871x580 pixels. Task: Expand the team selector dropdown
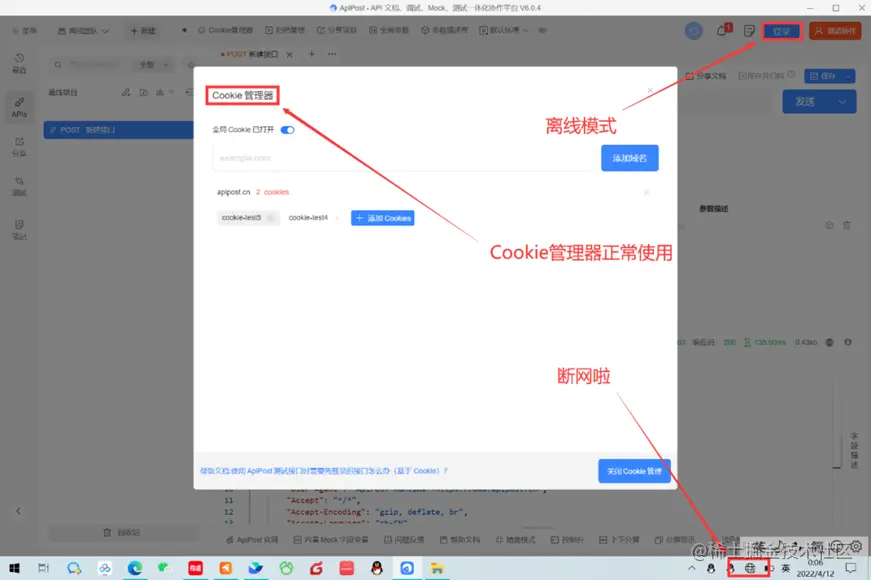pos(83,31)
